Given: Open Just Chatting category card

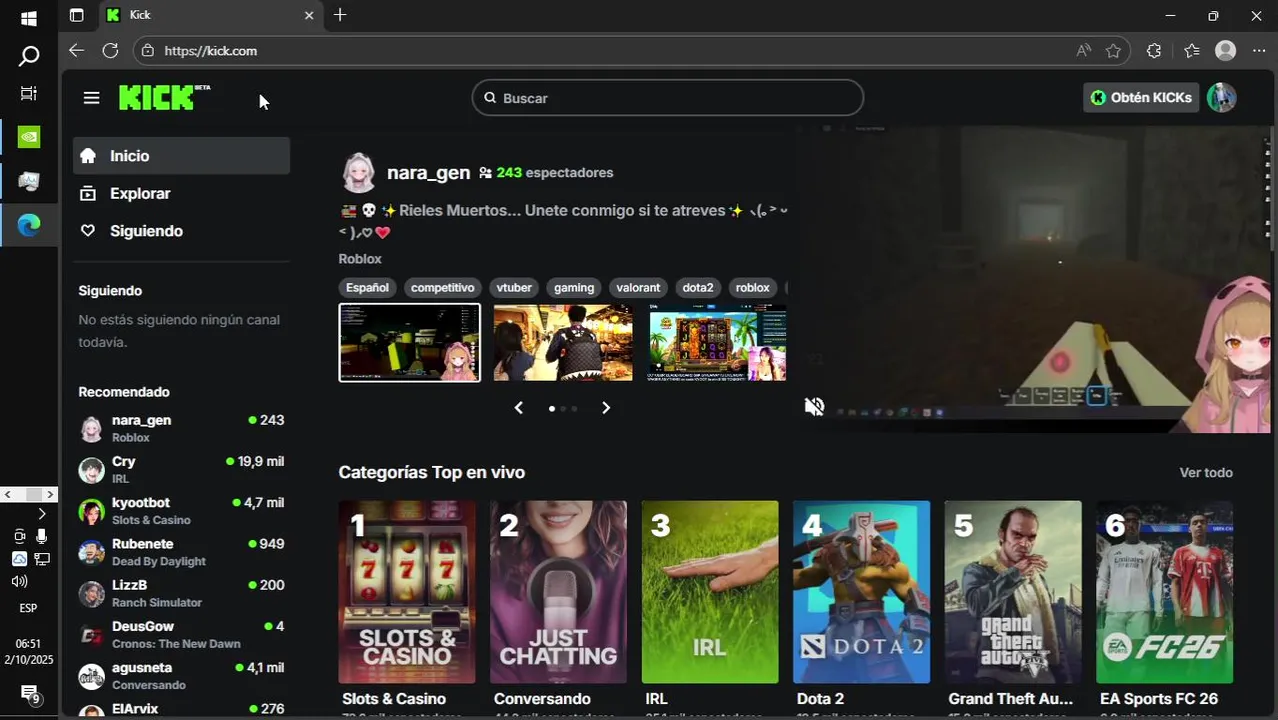Looking at the screenshot, I should [559, 592].
